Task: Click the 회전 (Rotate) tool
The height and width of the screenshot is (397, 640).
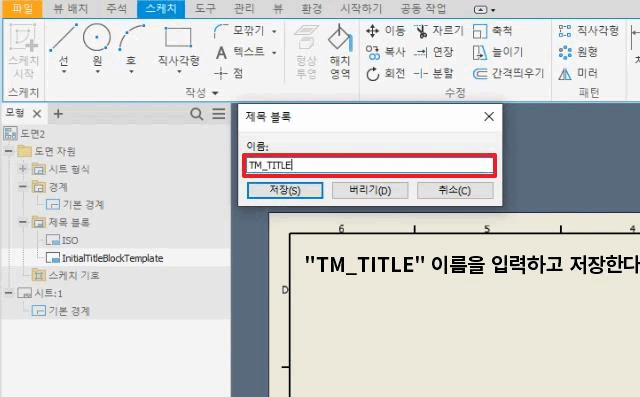Action: 385,73
